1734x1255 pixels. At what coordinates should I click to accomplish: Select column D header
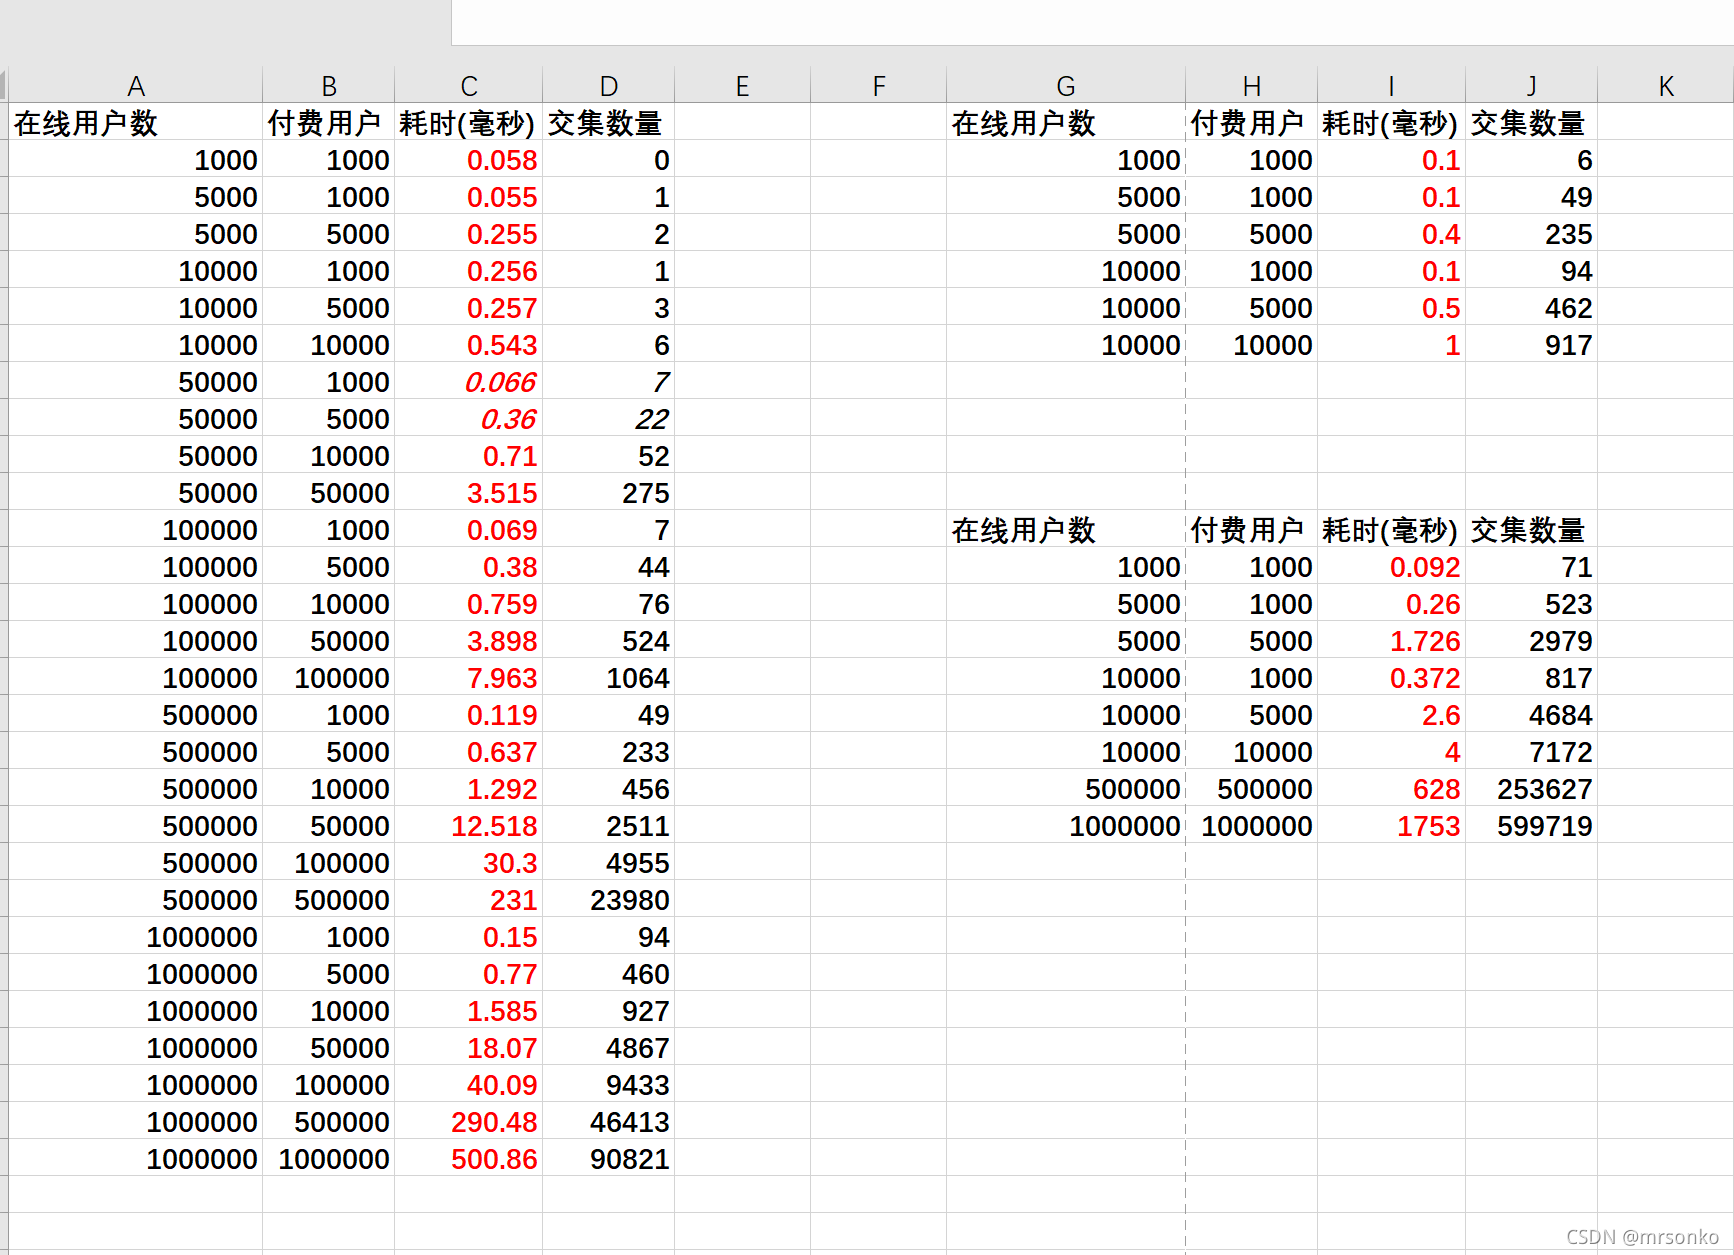click(x=609, y=86)
